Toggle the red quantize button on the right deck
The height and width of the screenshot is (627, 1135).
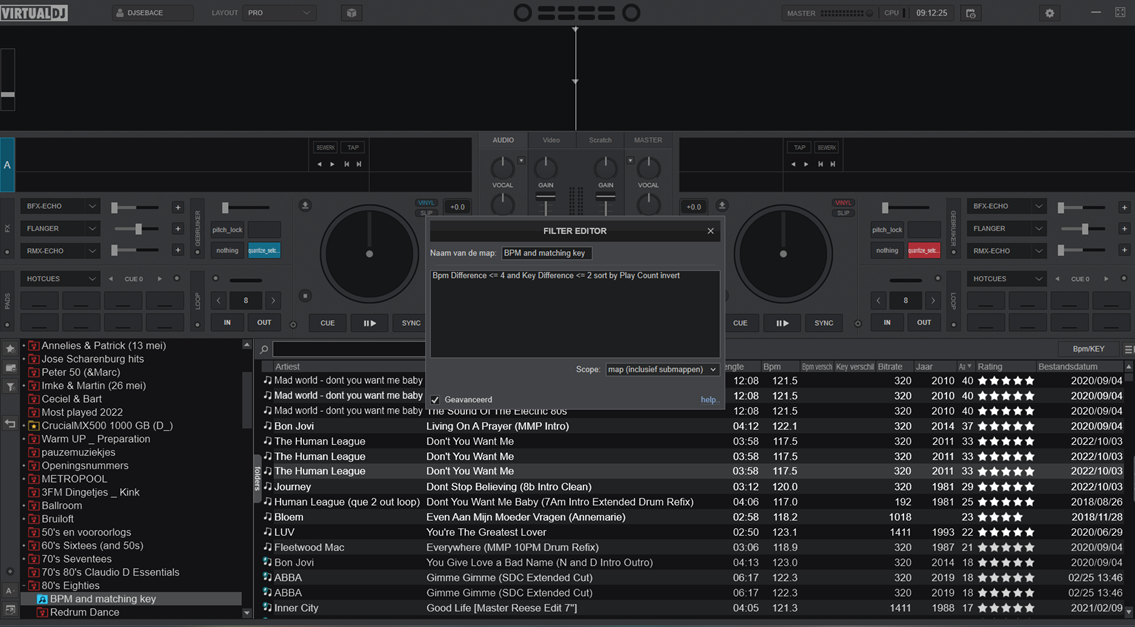[x=924, y=251]
